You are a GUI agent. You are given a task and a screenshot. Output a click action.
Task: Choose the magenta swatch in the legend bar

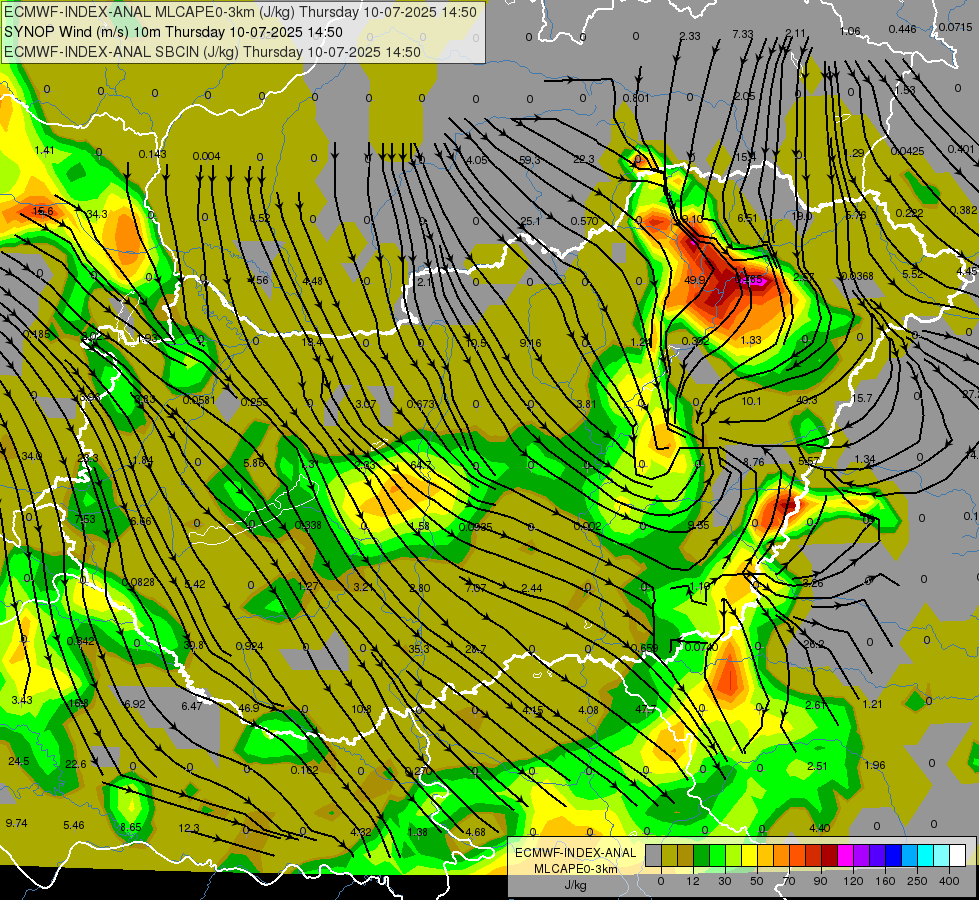pos(845,855)
